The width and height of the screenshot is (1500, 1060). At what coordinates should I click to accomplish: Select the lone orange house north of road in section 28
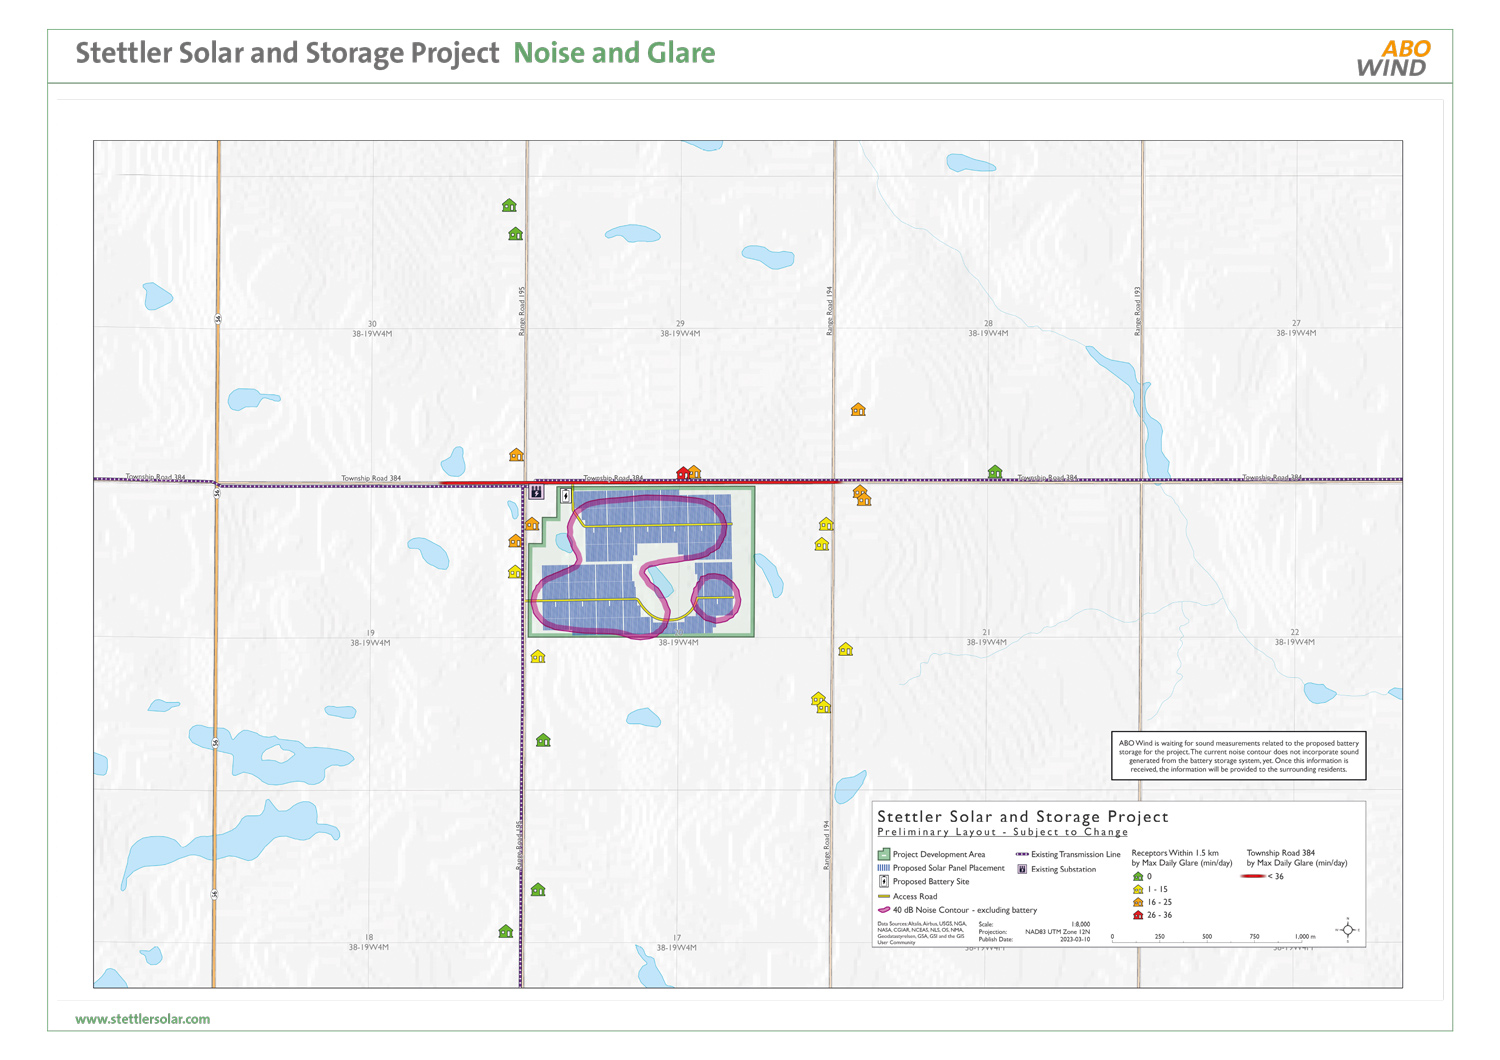(858, 409)
